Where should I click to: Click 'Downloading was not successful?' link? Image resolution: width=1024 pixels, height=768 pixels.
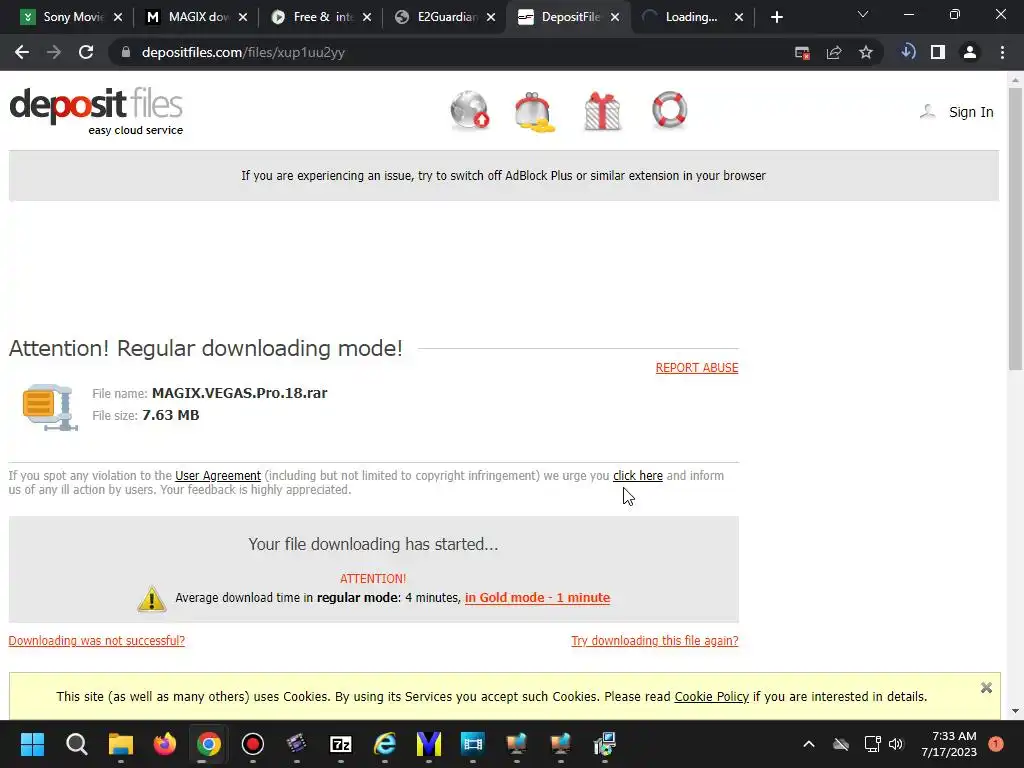pyautogui.click(x=97, y=641)
